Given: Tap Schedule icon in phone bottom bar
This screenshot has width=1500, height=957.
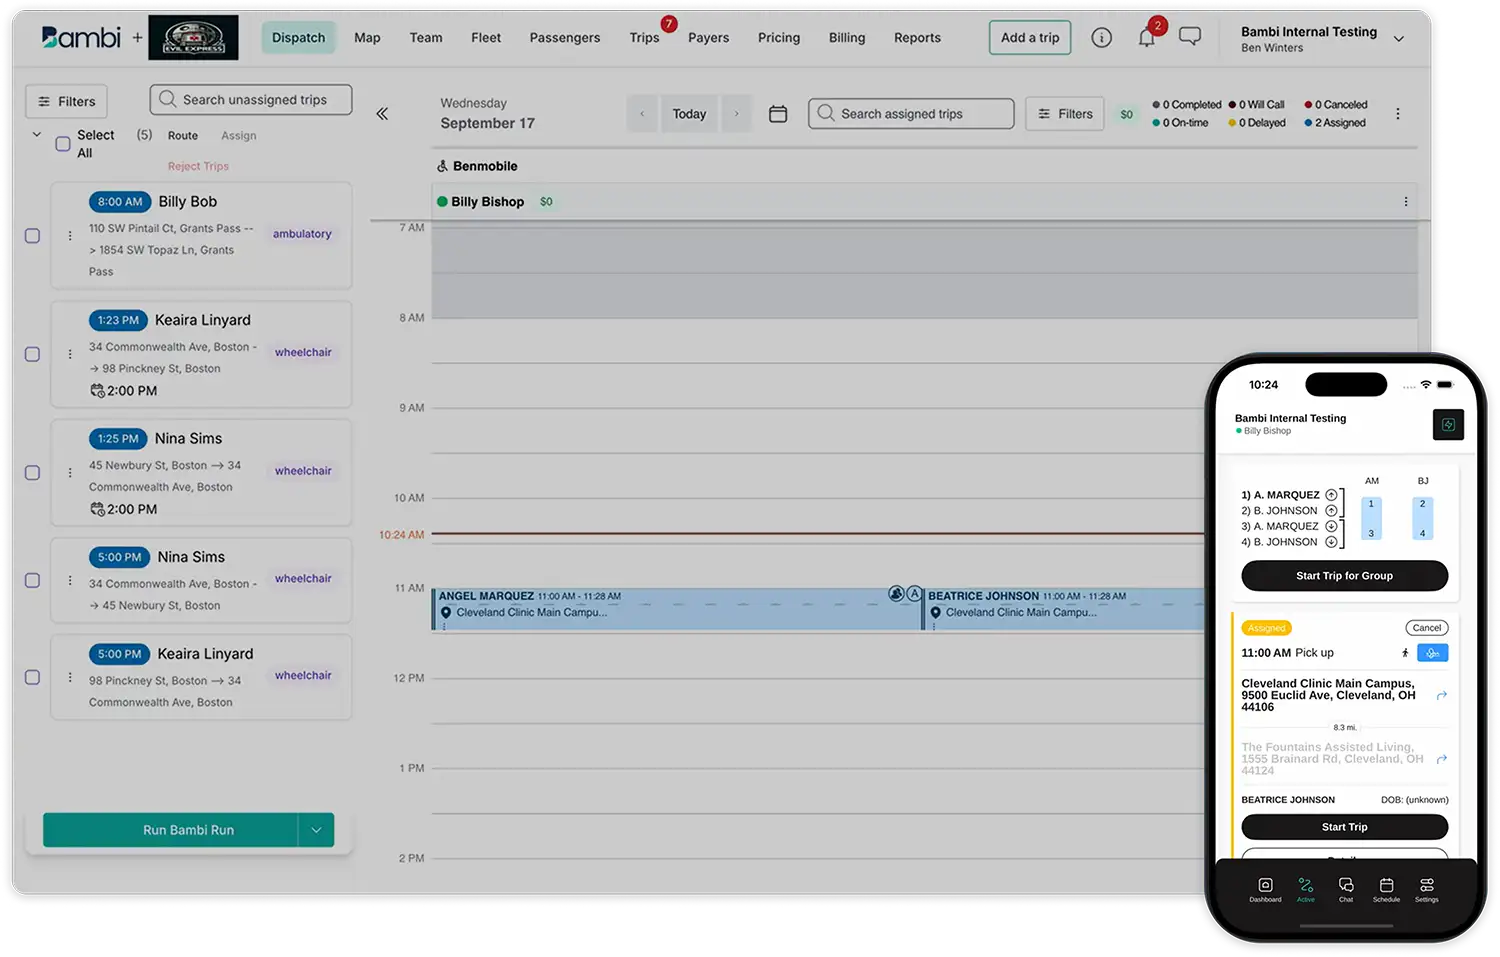Looking at the screenshot, I should pyautogui.click(x=1386, y=889).
